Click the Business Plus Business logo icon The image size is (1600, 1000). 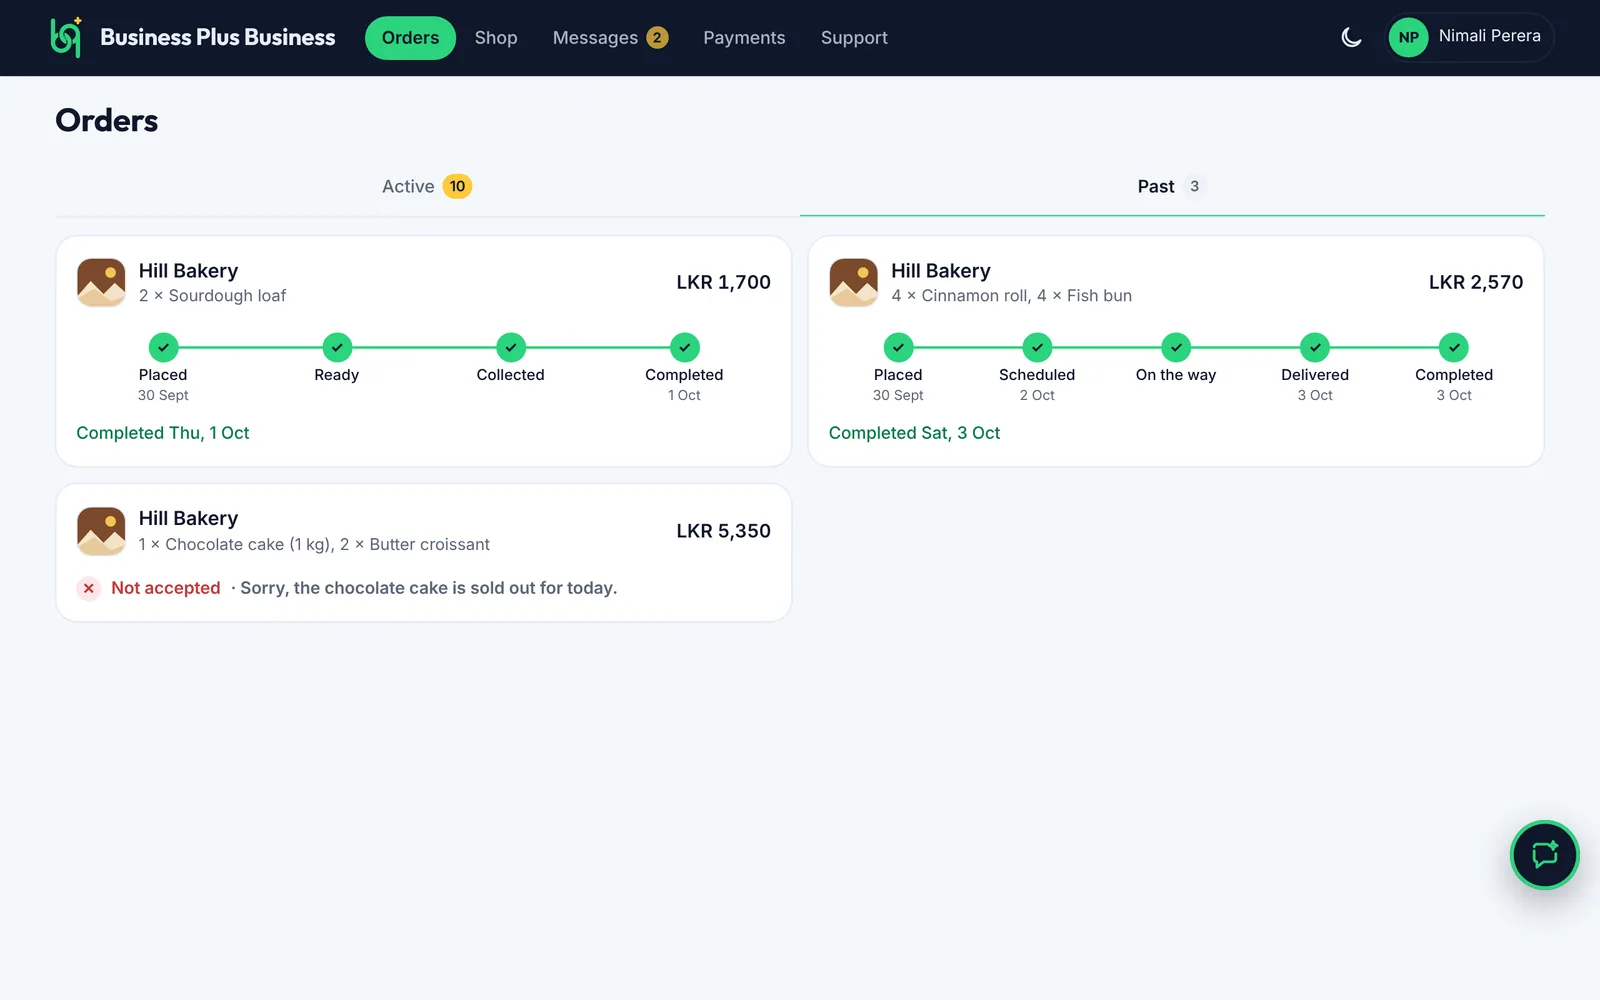pos(66,38)
